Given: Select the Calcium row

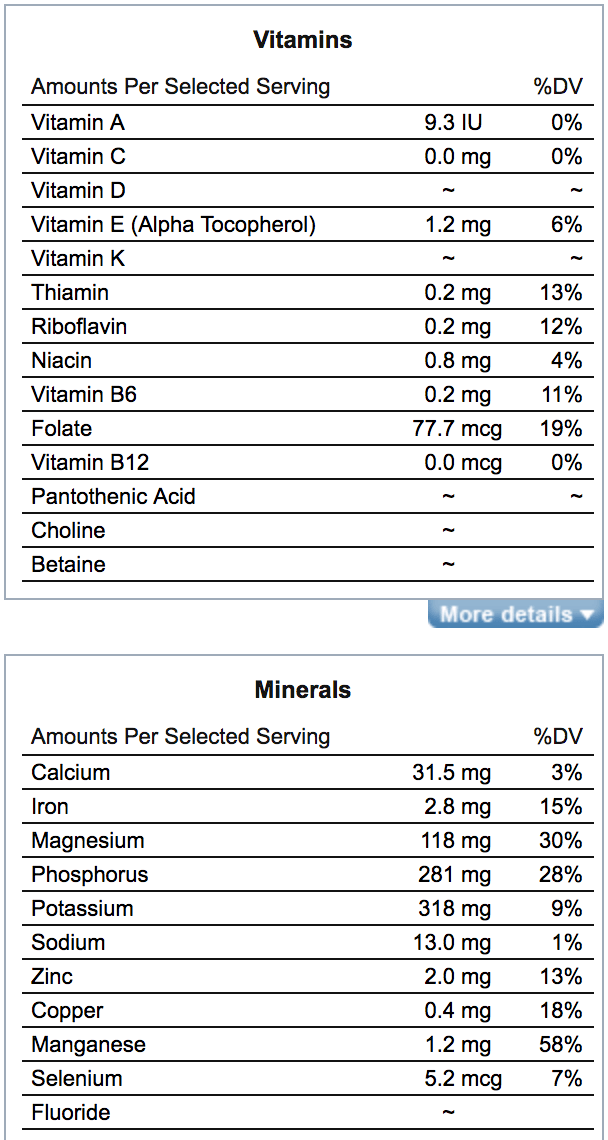Looking at the screenshot, I should [69, 772].
